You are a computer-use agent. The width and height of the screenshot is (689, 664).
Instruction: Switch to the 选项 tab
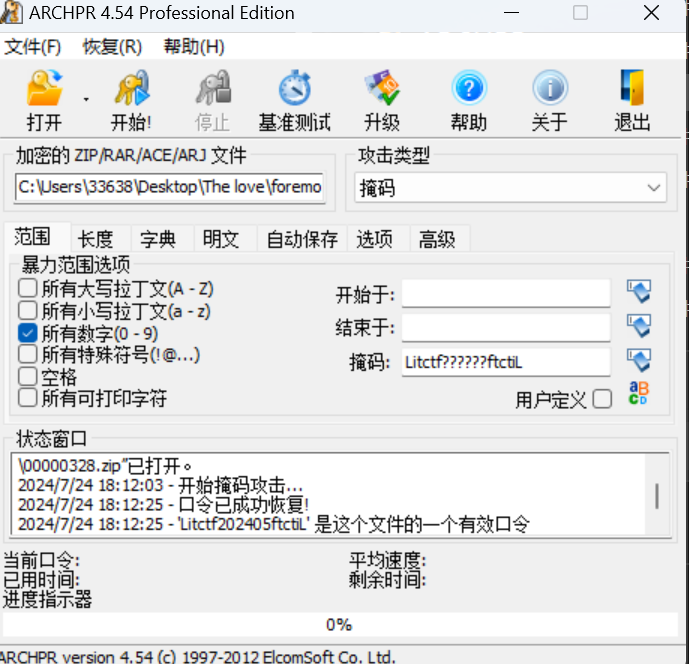374,239
